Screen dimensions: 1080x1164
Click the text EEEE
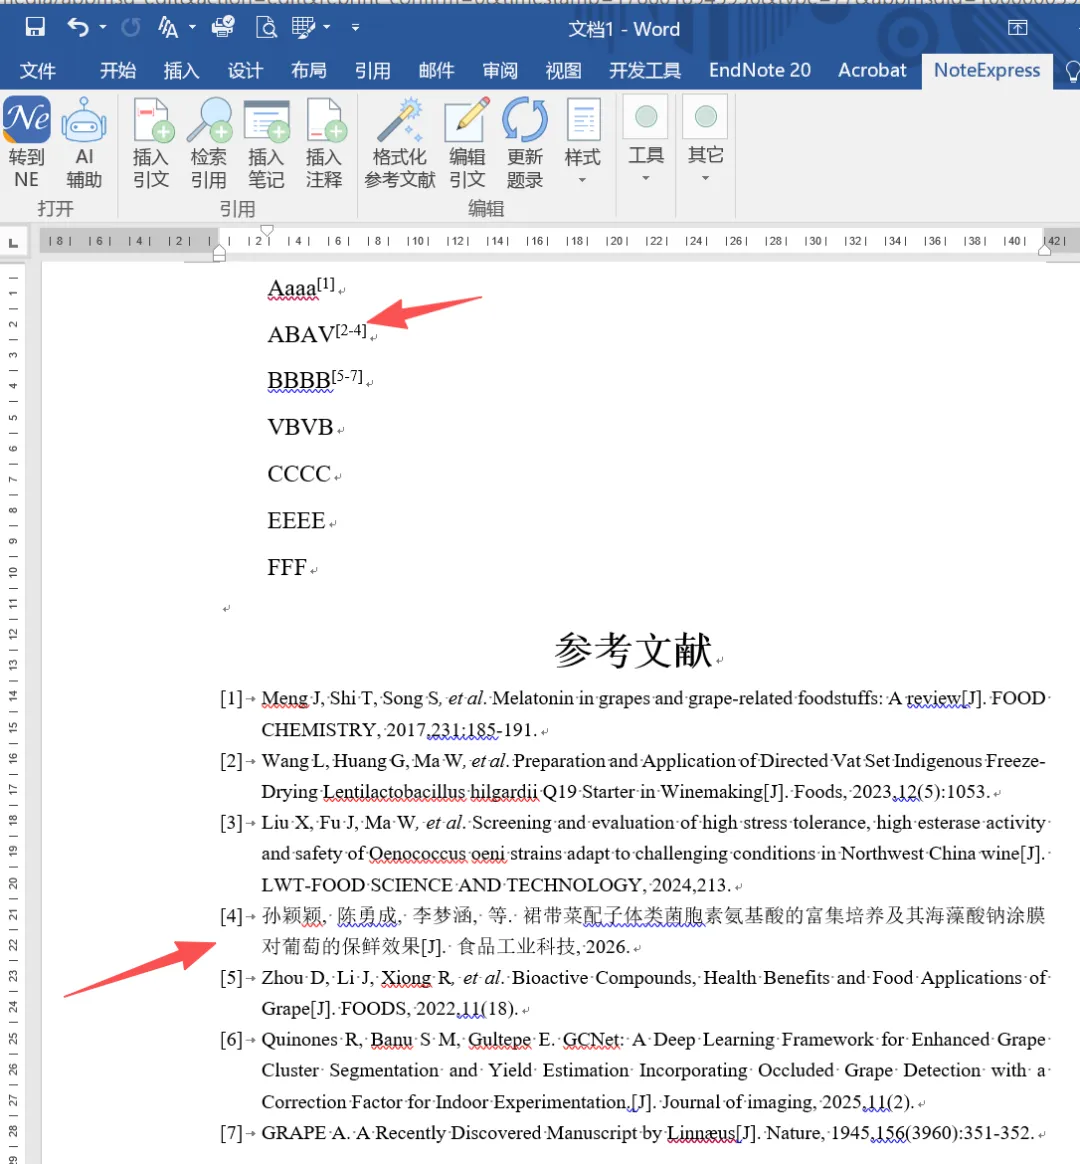click(296, 520)
